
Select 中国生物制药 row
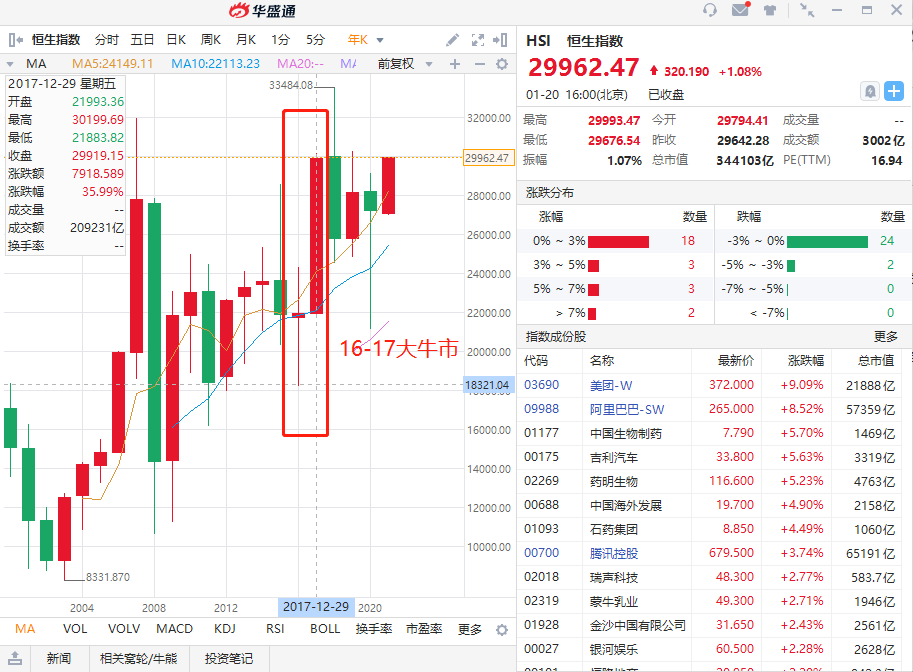click(x=709, y=433)
